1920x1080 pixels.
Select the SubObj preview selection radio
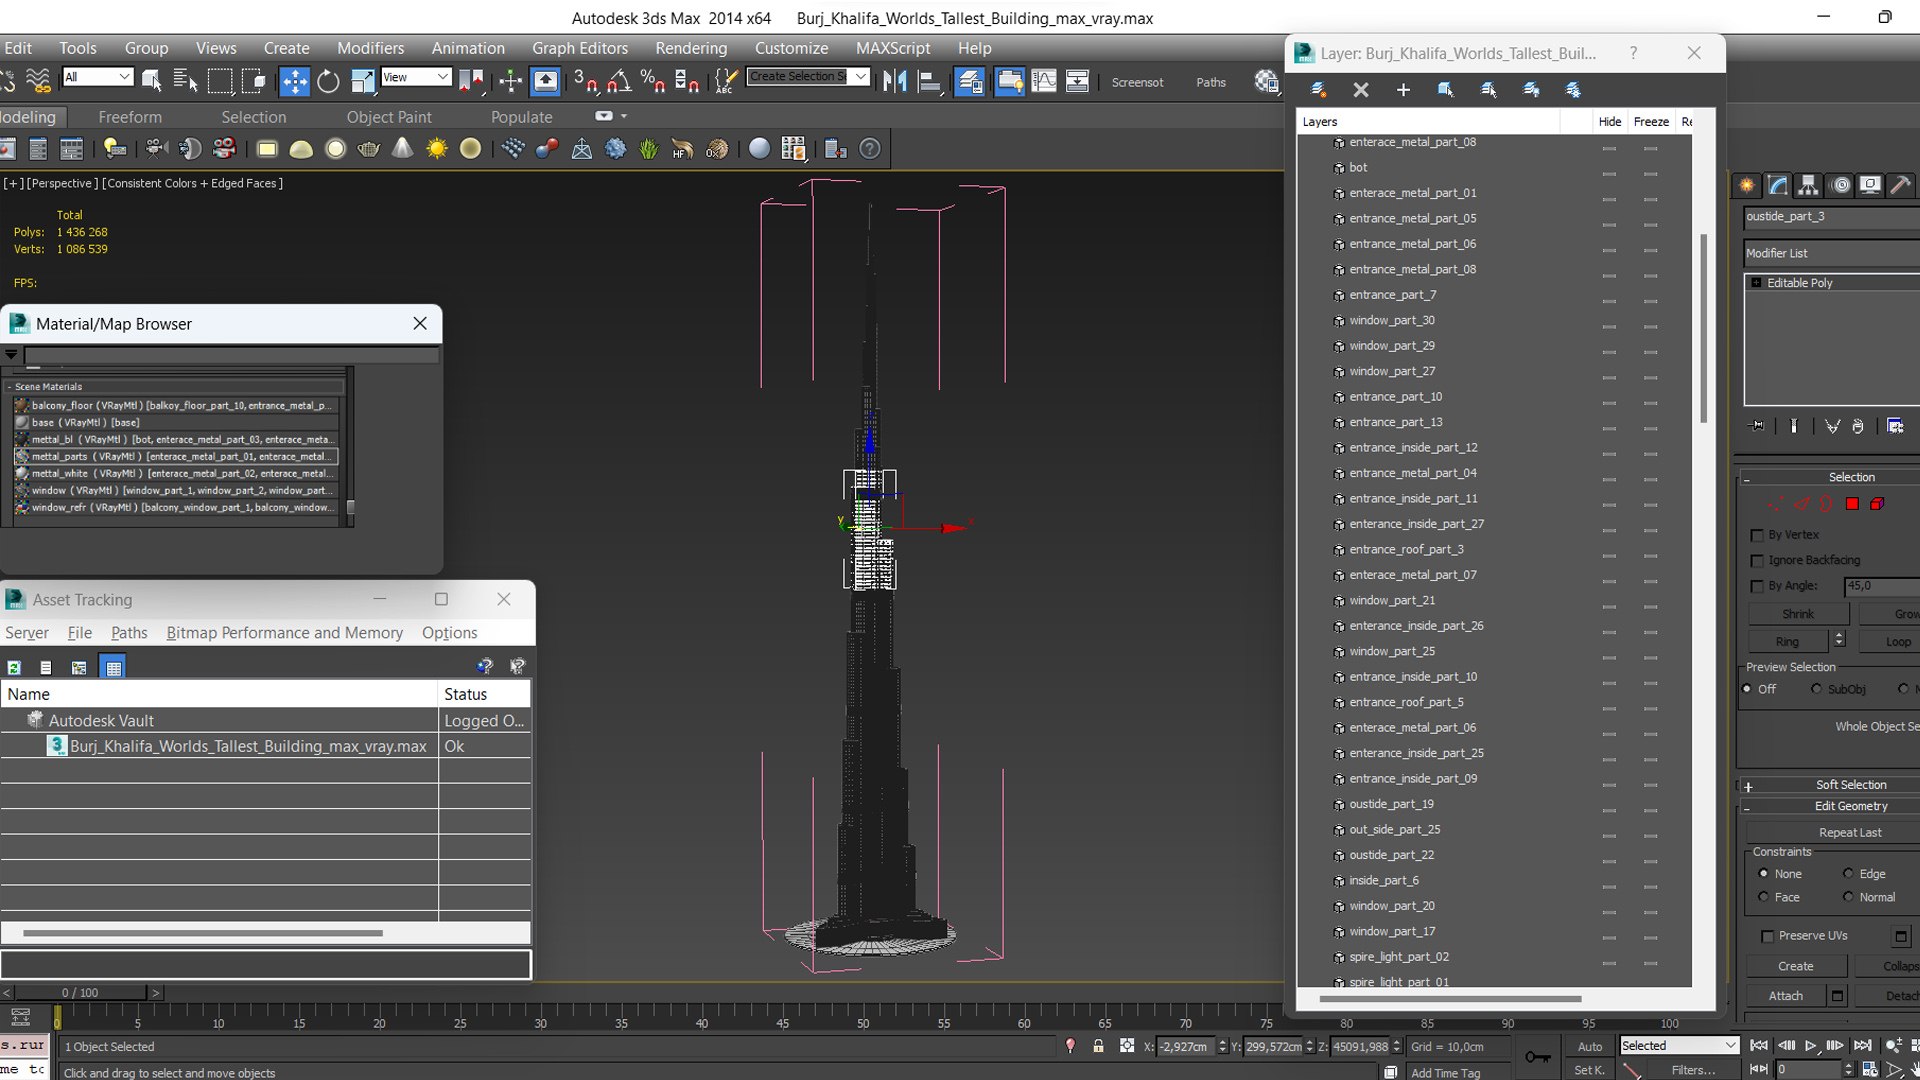1816,689
